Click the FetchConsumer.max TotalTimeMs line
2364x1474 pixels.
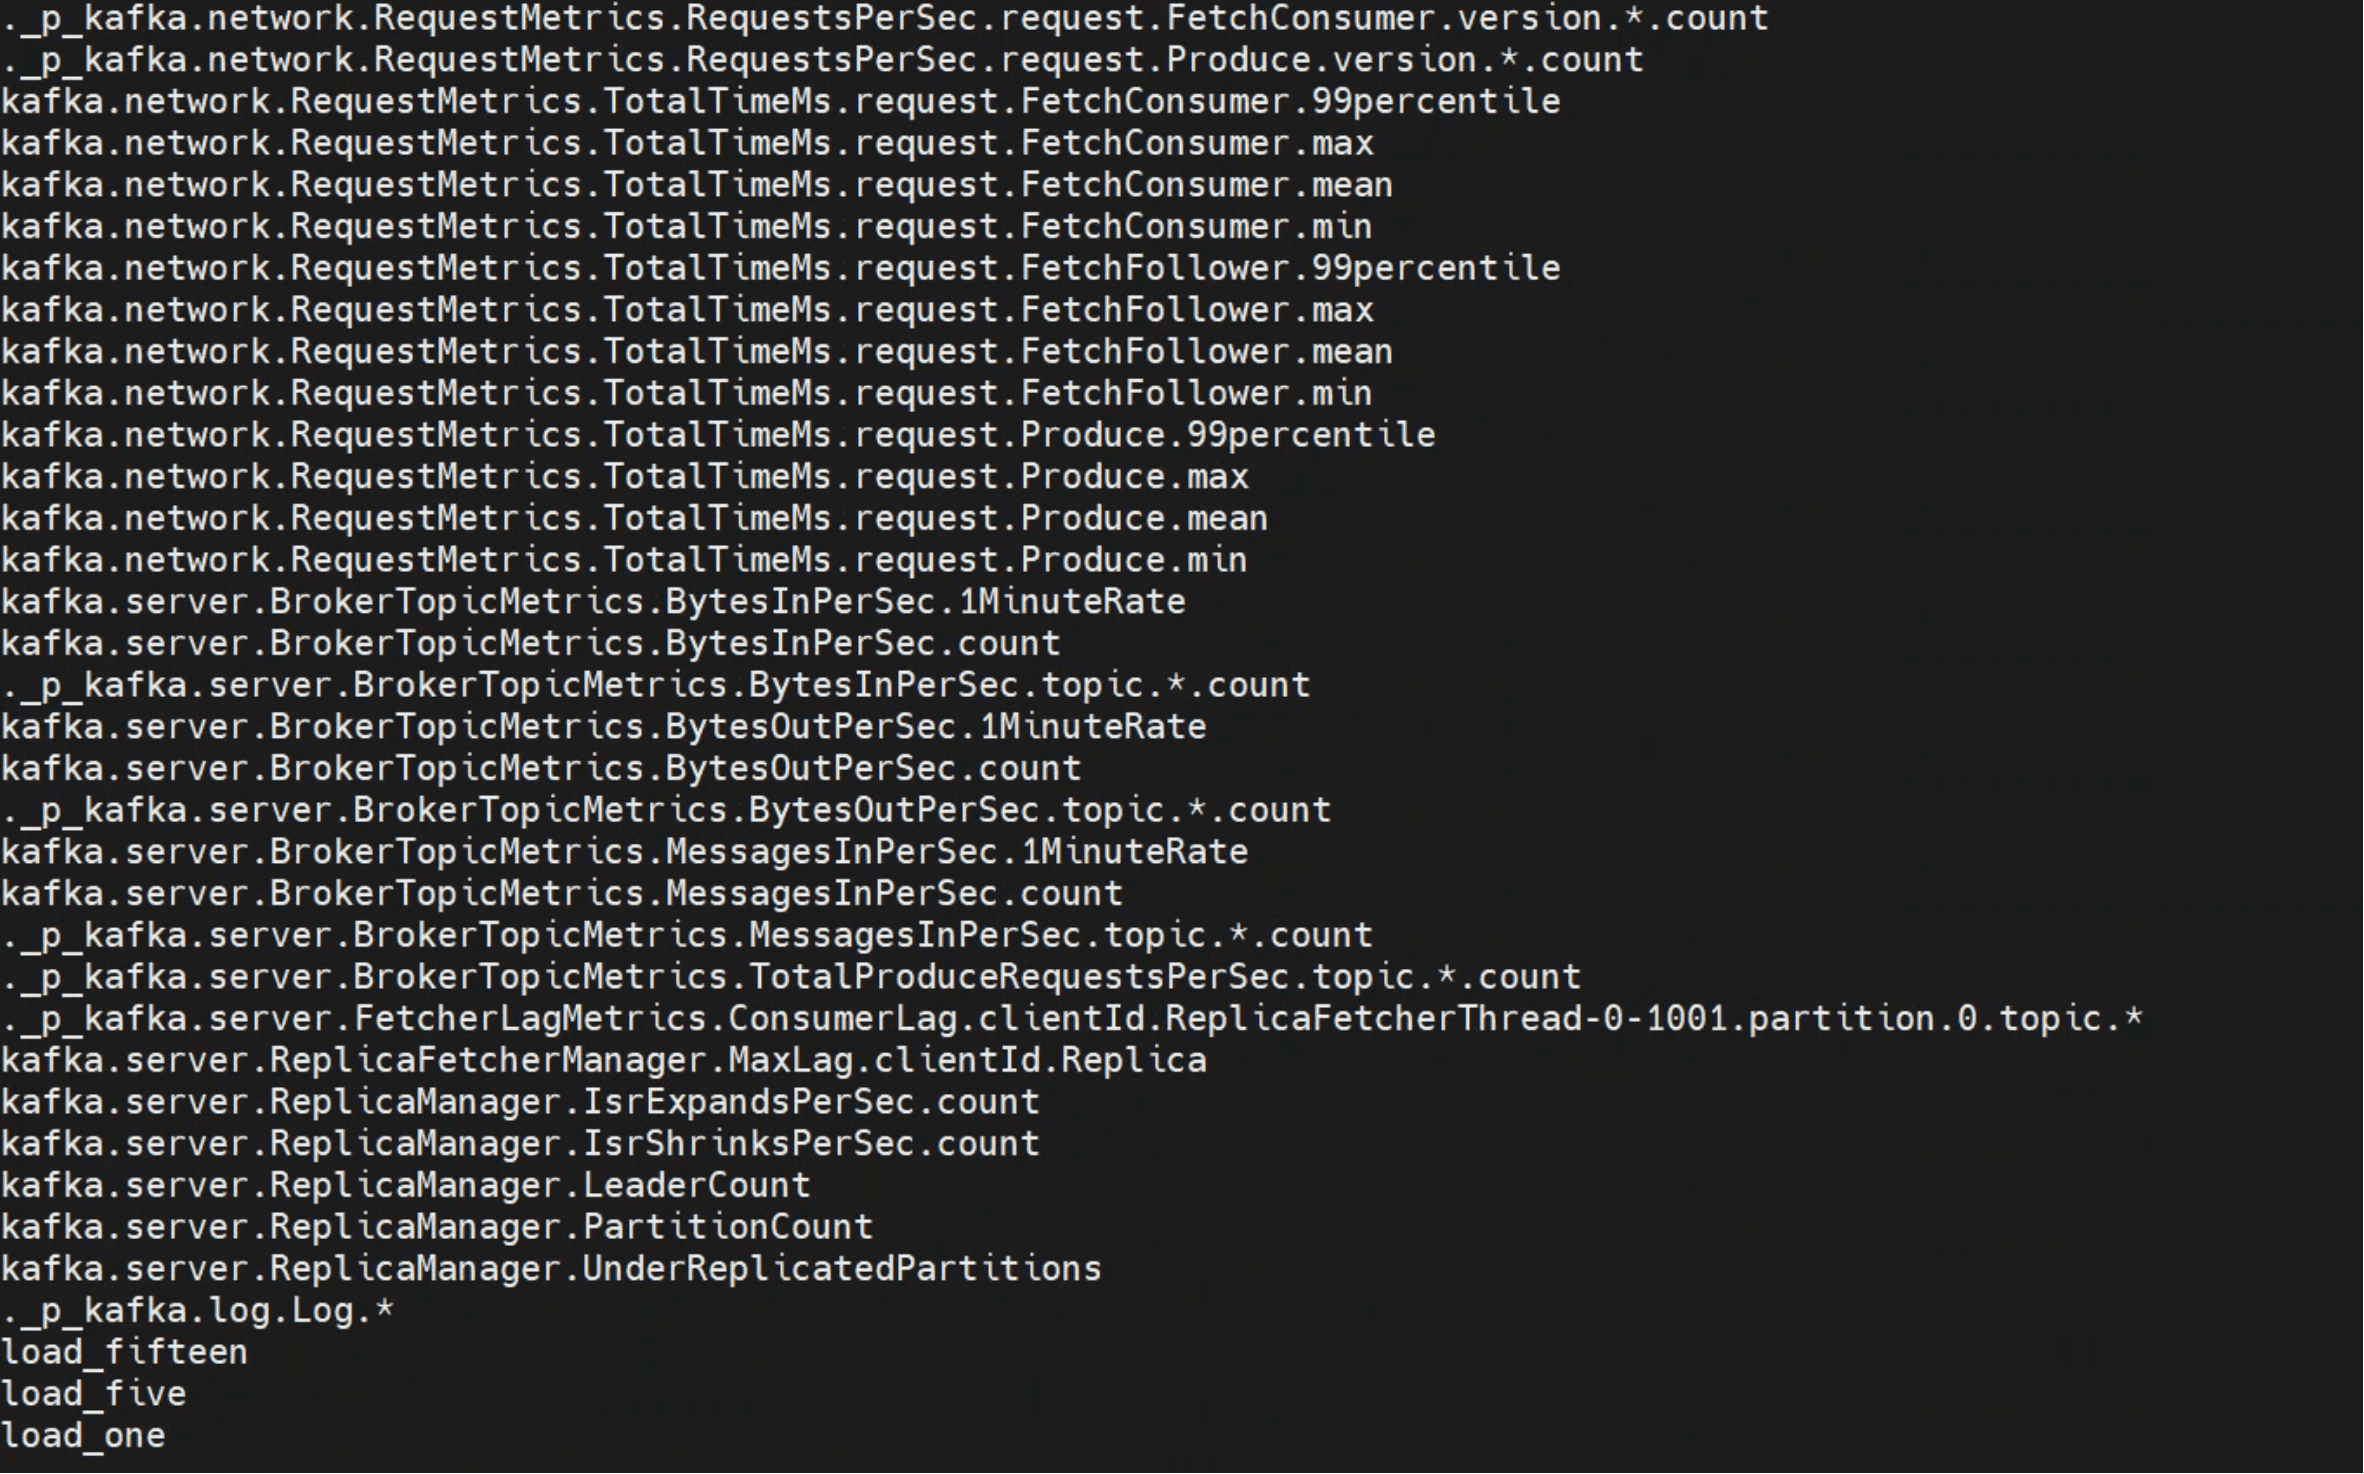[x=687, y=144]
